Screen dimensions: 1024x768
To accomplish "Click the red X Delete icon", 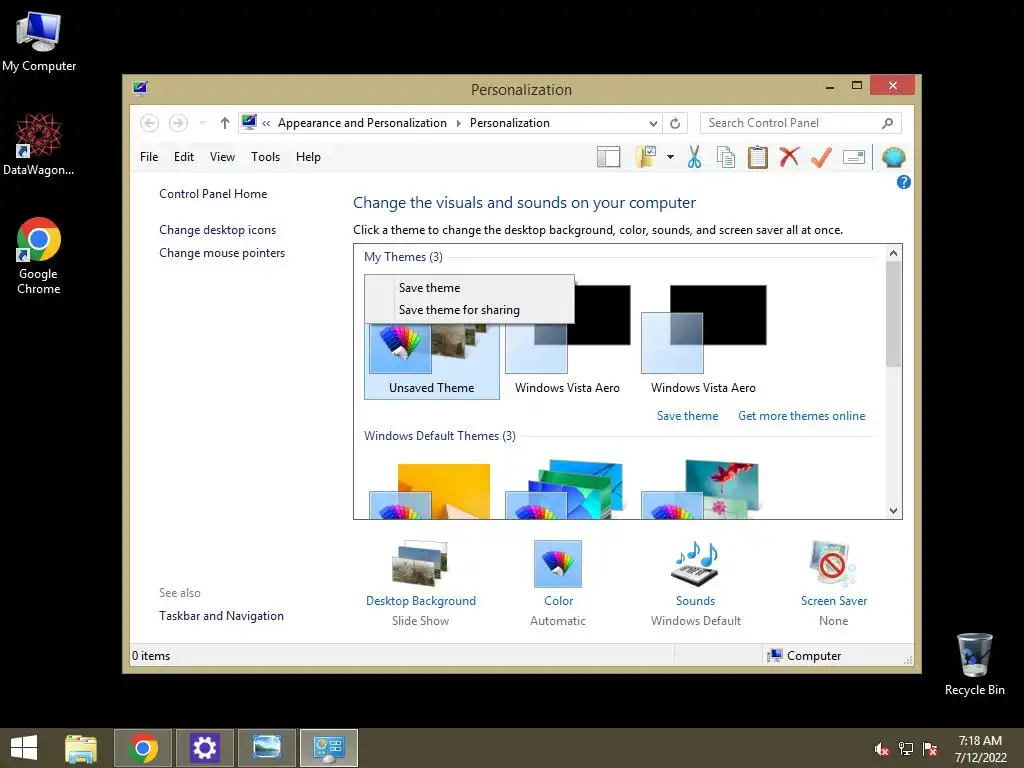I will click(x=789, y=157).
